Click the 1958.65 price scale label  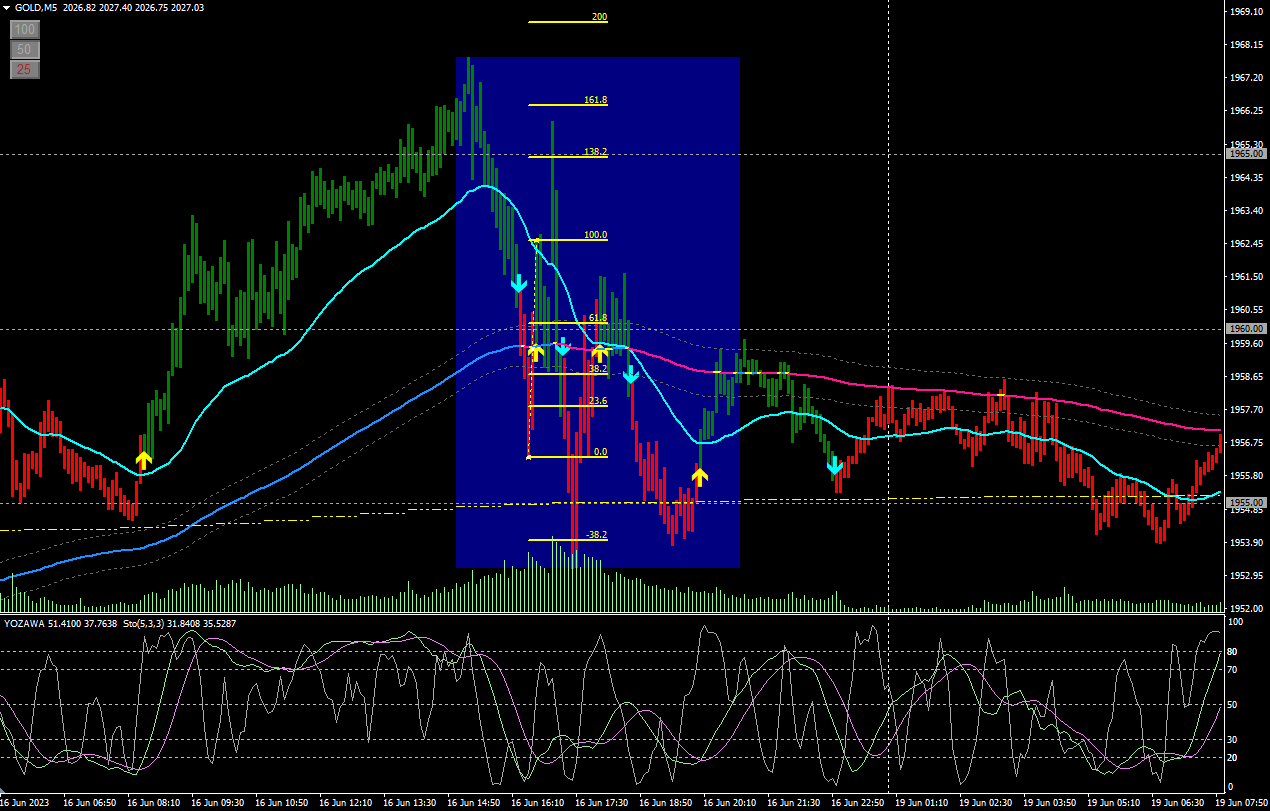1247,376
